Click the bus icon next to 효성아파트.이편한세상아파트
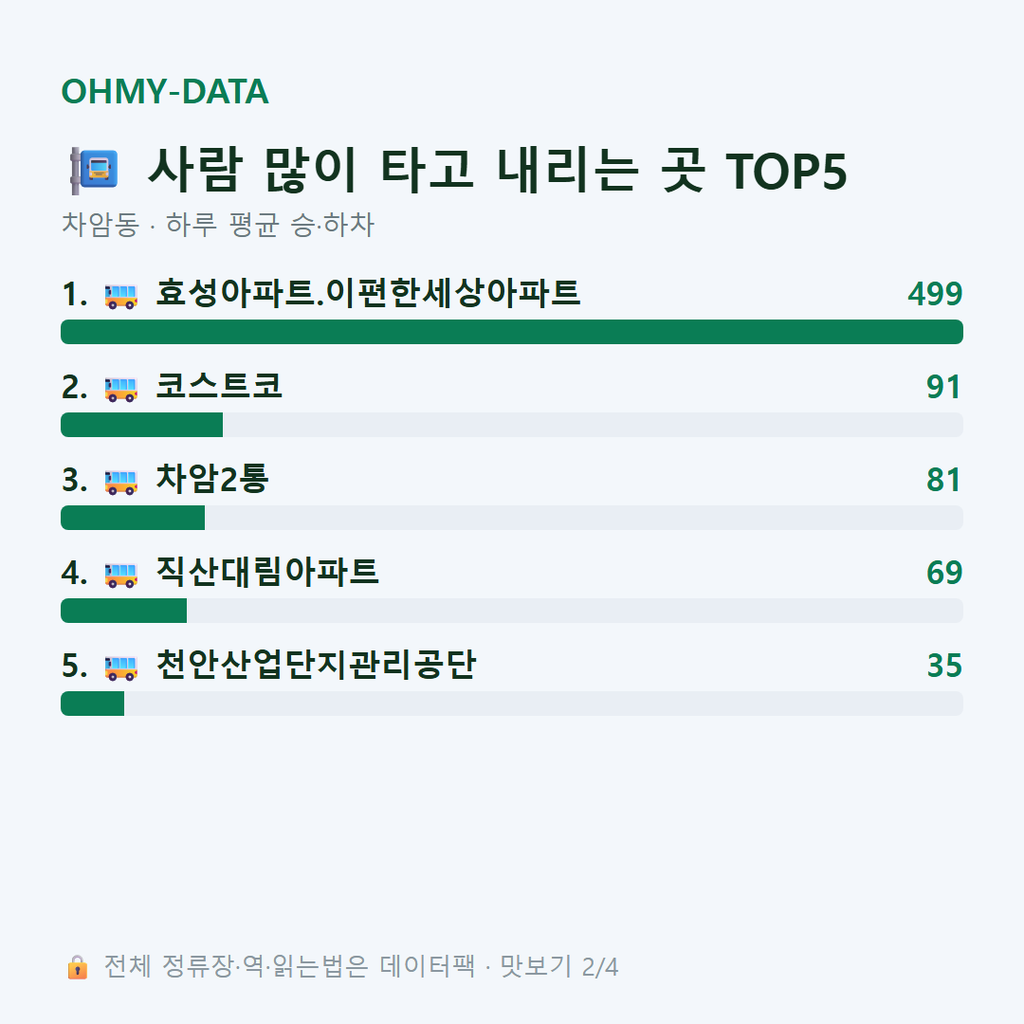This screenshot has height=1024, width=1024. tap(121, 295)
